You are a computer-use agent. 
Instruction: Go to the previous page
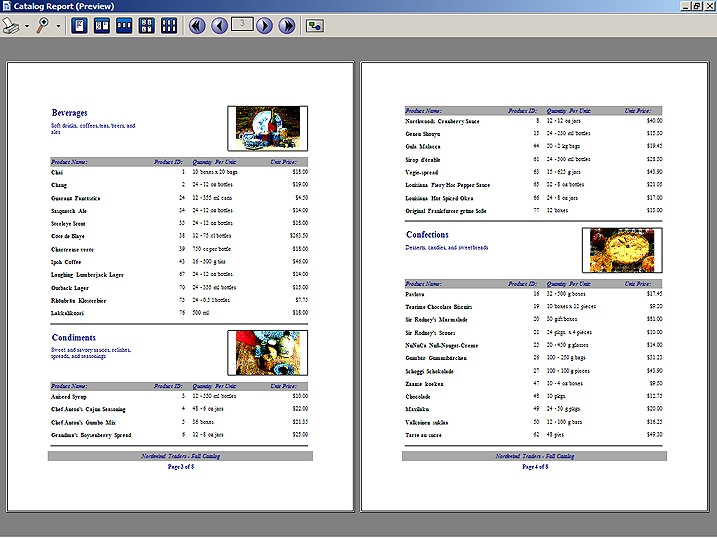click(x=220, y=26)
